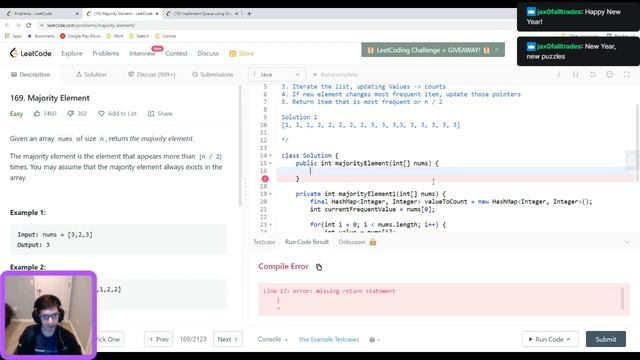Switch to the Implement Queue browser tab
The image size is (640, 360).
click(x=202, y=13)
